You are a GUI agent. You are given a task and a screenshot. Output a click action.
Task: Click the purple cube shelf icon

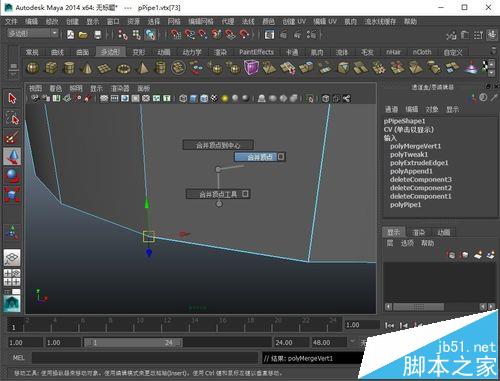pos(251,67)
